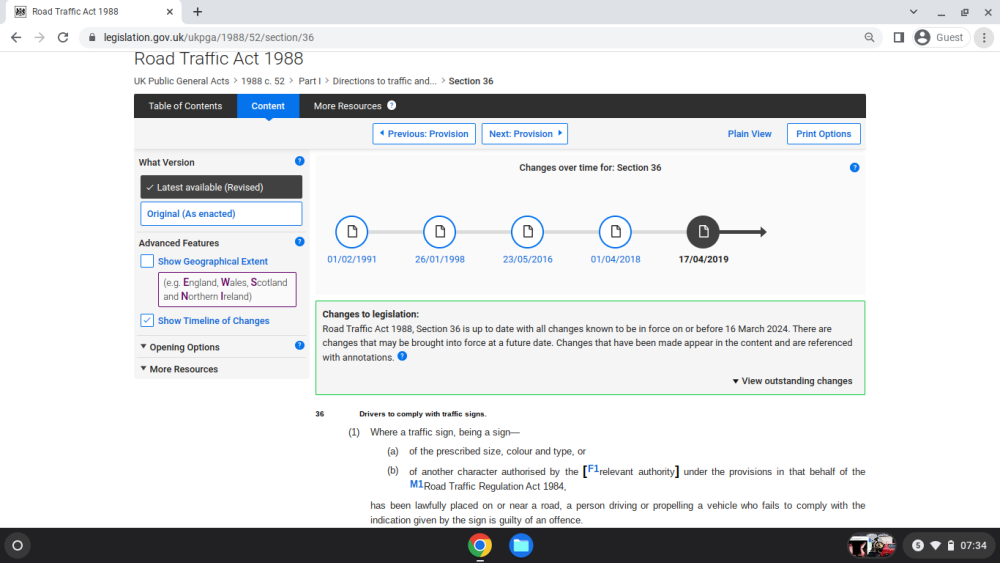Click help icon in Changes to legislation box
Screen dimensions: 1000x563
pos(402,356)
